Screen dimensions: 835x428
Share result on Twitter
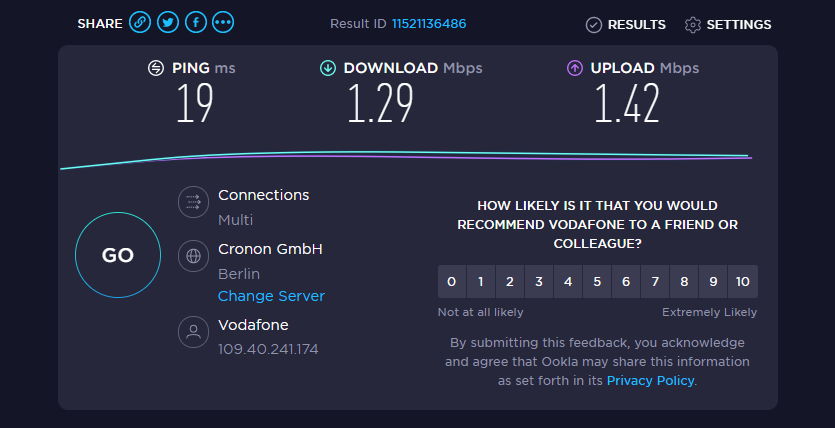168,22
